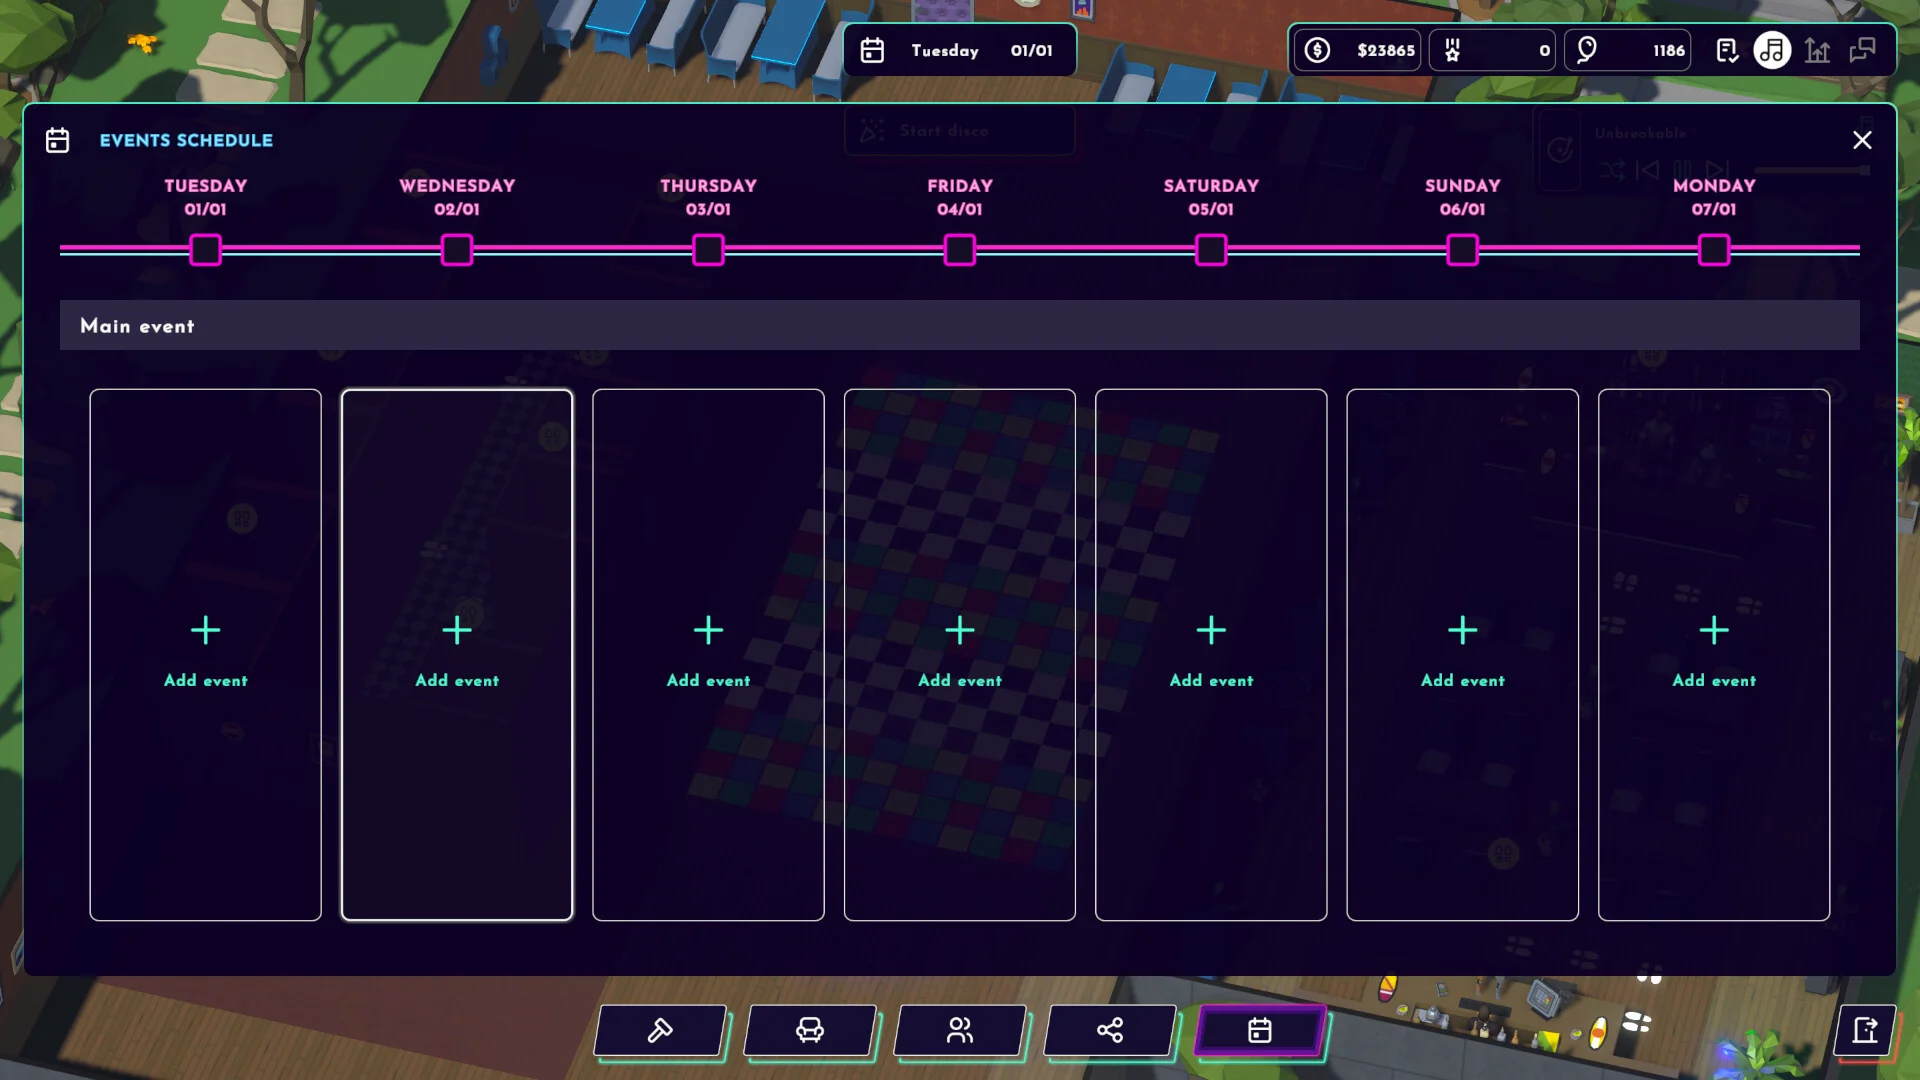Select the build hammer tool
Image resolution: width=1920 pixels, height=1080 pixels.
(659, 1030)
